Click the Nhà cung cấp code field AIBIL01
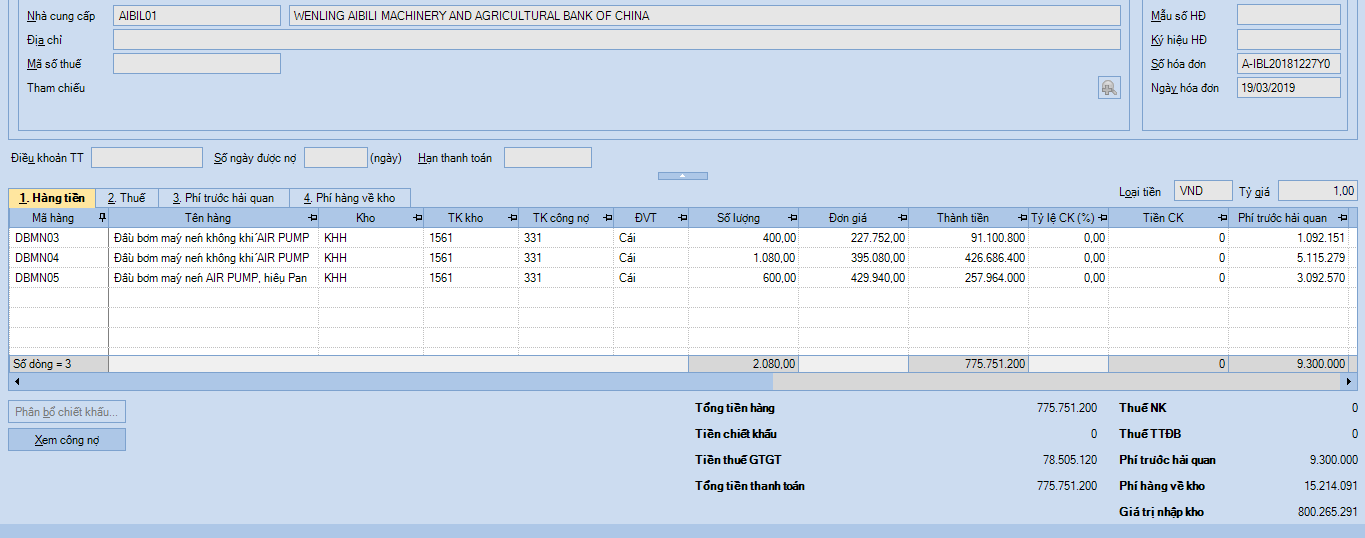Viewport: 1365px width, 538px height. coord(197,16)
